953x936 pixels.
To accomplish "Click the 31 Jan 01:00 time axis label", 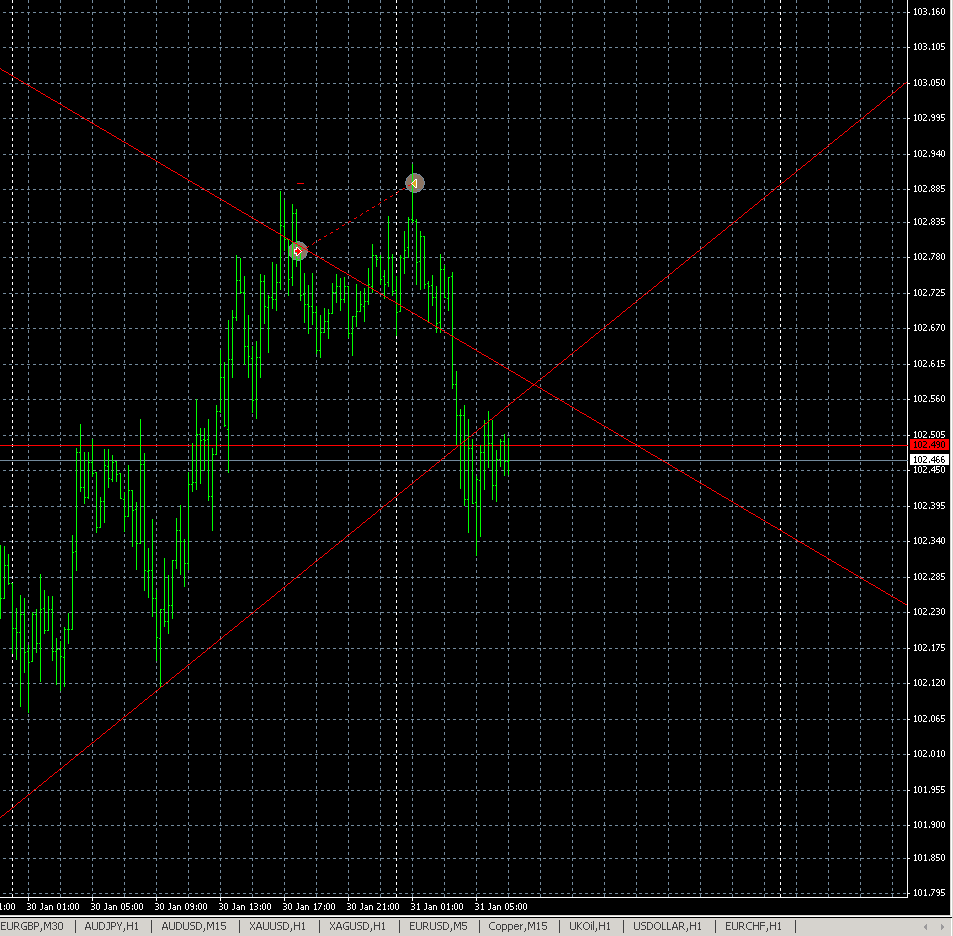I will coord(436,906).
